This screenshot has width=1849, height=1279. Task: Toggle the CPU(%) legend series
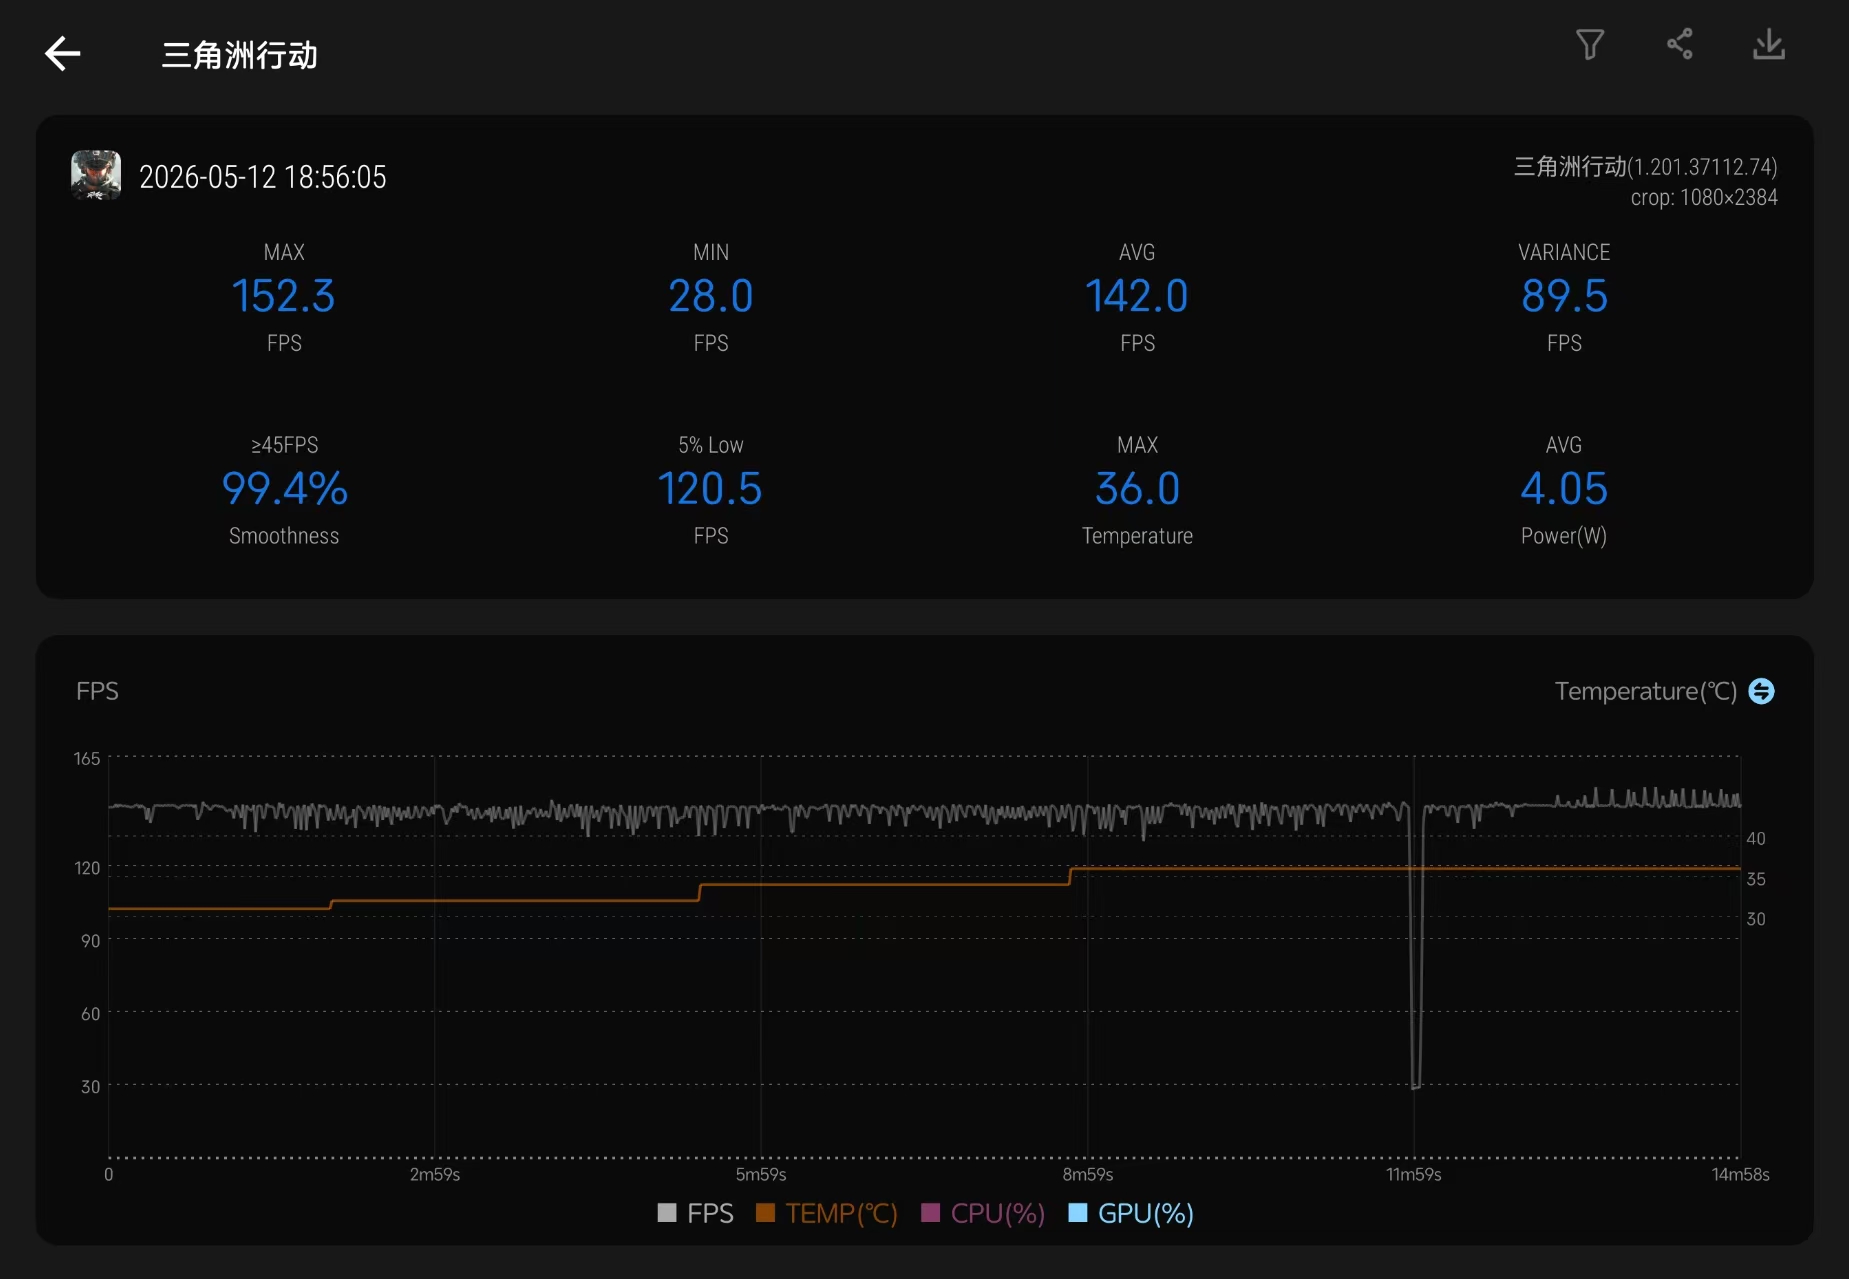983,1213
